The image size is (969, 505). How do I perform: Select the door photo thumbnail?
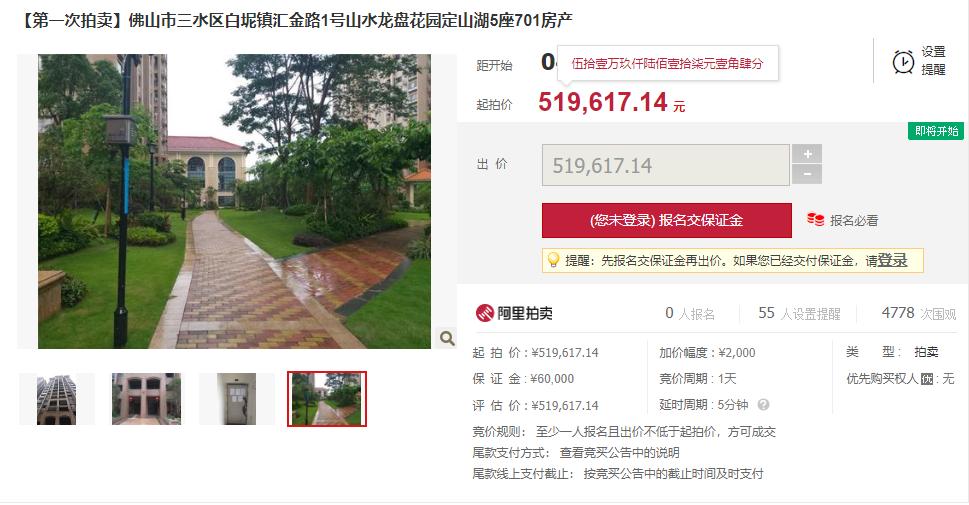(237, 399)
